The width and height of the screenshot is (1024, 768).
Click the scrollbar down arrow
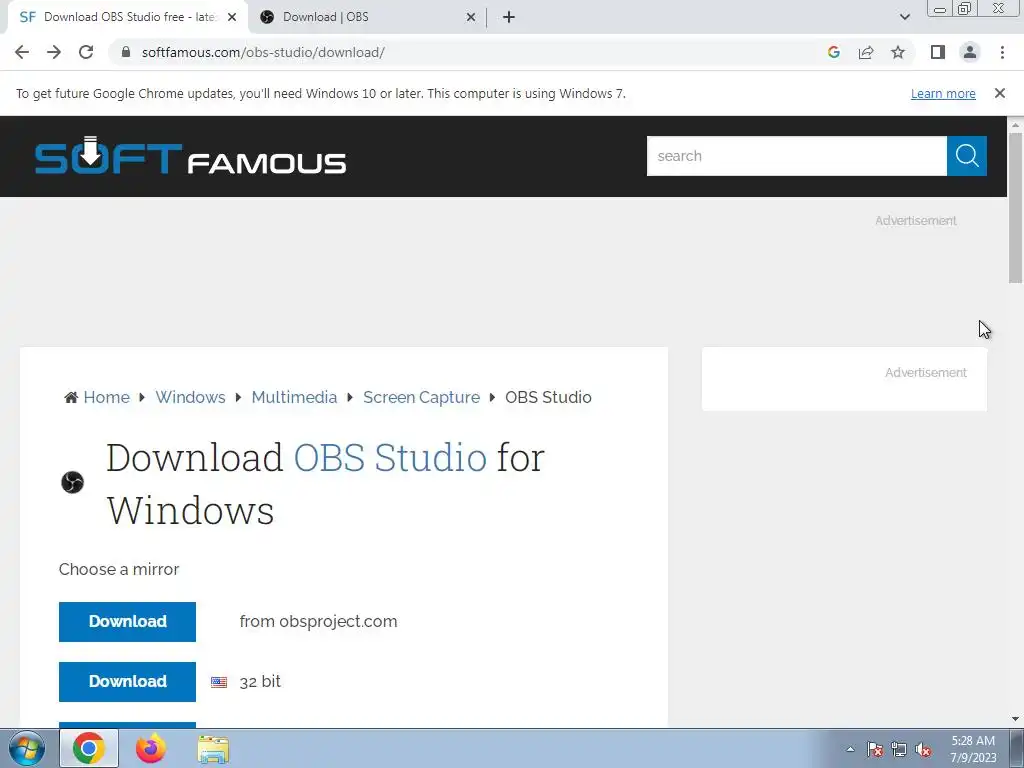1015,719
